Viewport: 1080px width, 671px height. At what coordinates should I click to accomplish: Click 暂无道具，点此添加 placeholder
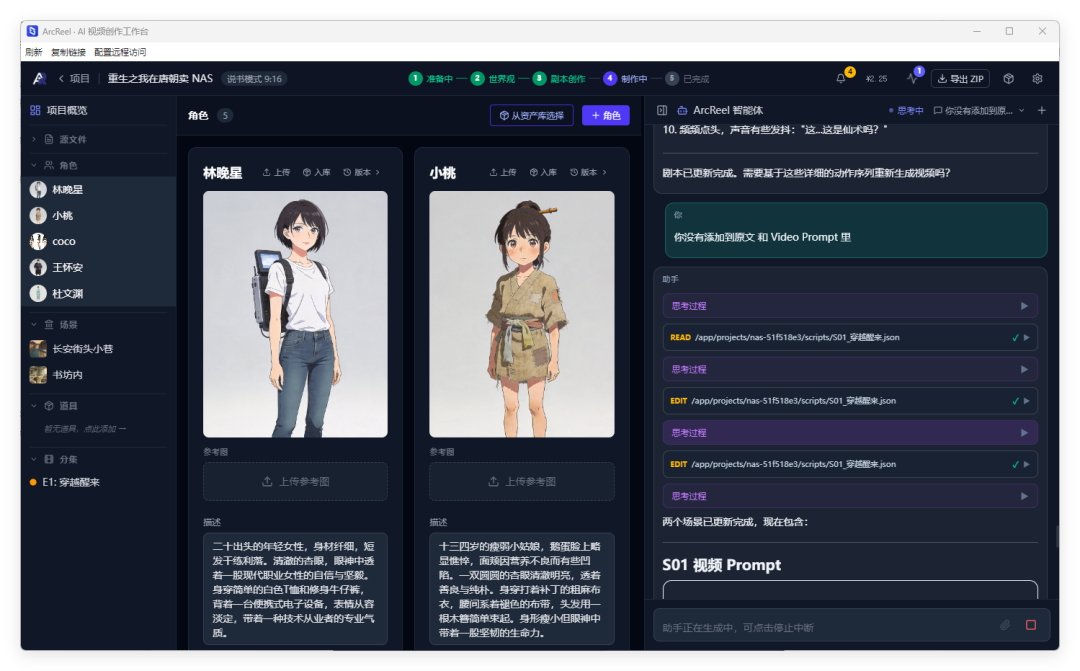click(x=85, y=429)
